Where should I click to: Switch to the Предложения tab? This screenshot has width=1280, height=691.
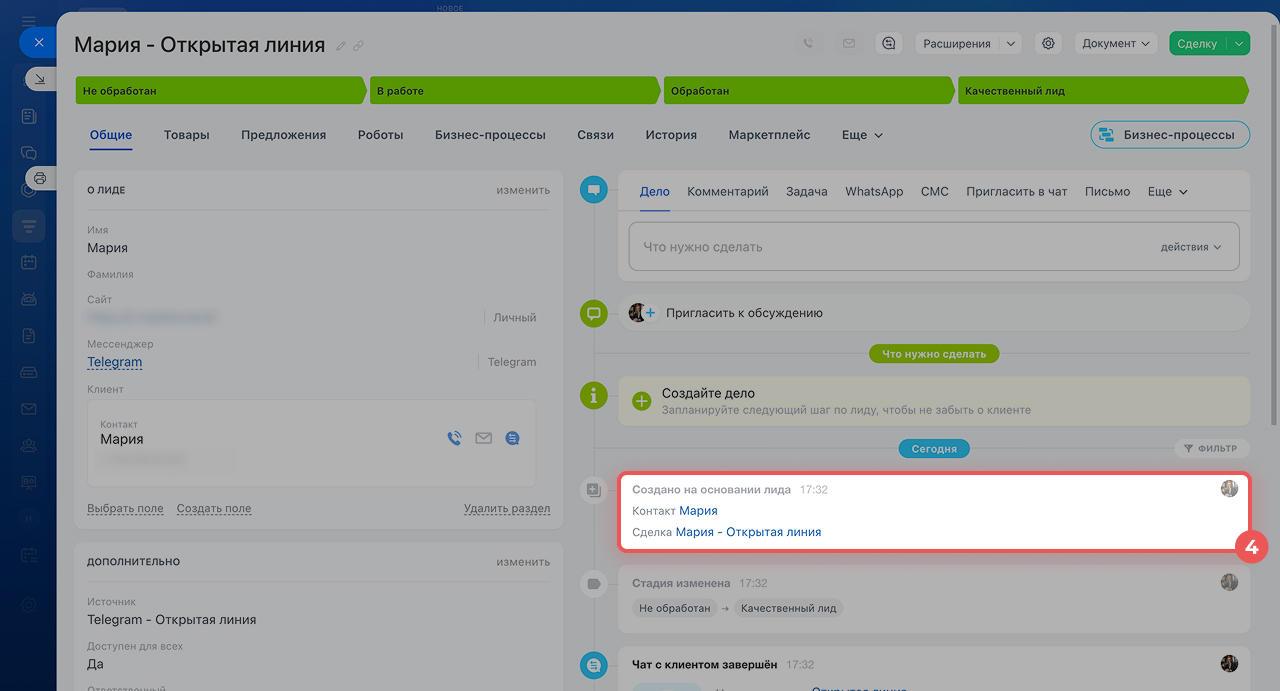284,135
